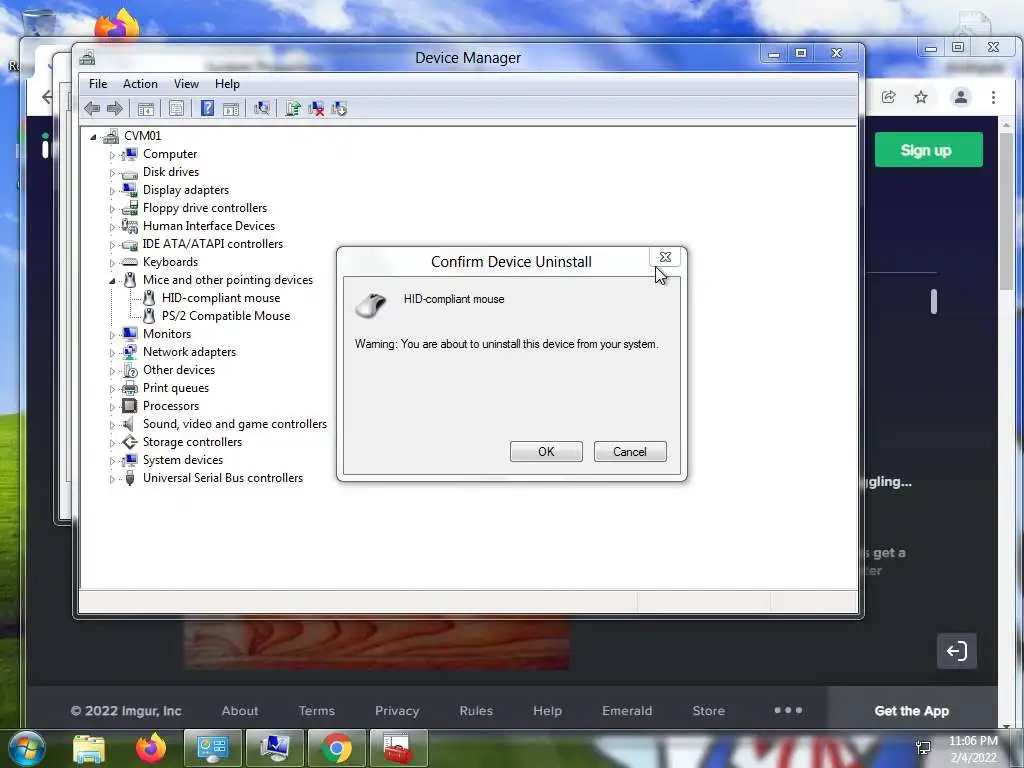This screenshot has height=768, width=1024.
Task: Click the Store link in Imgur footer
Action: coord(709,711)
